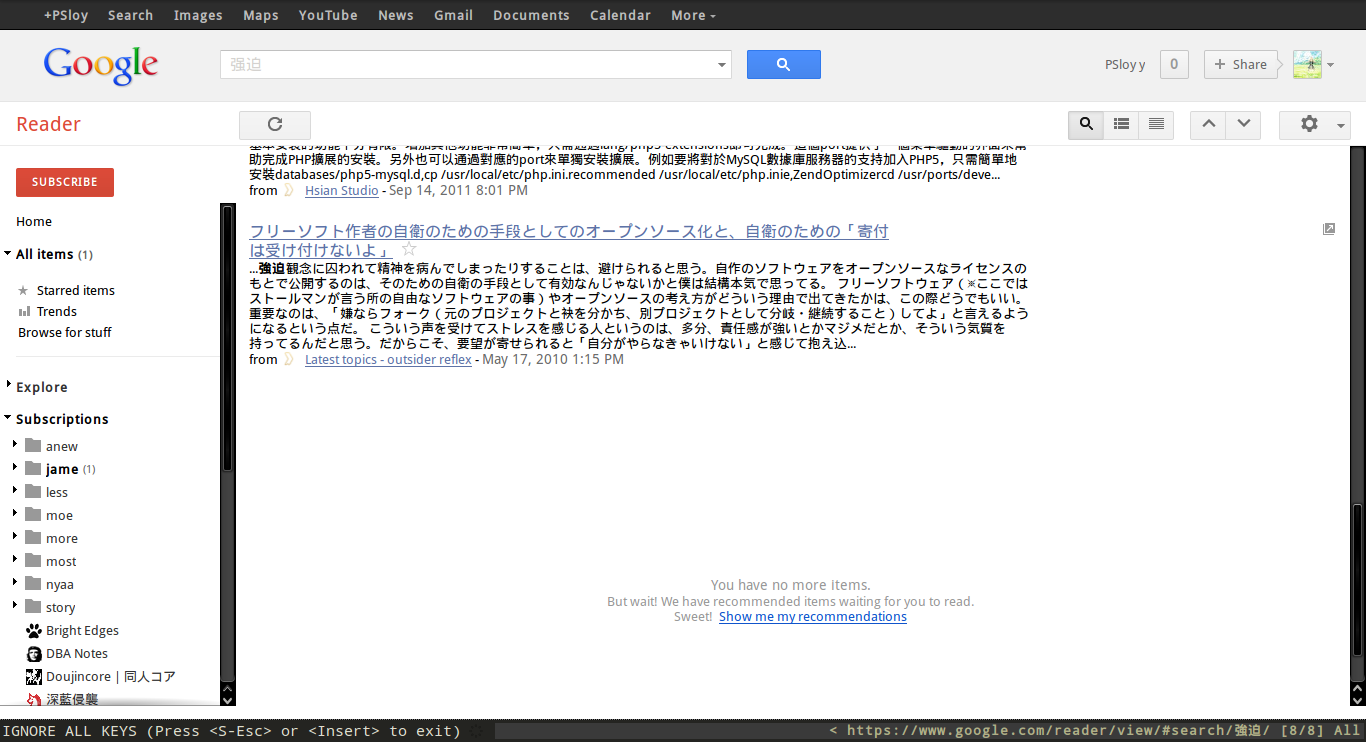Select the most folder icon
The height and width of the screenshot is (742, 1366).
pos(33,561)
